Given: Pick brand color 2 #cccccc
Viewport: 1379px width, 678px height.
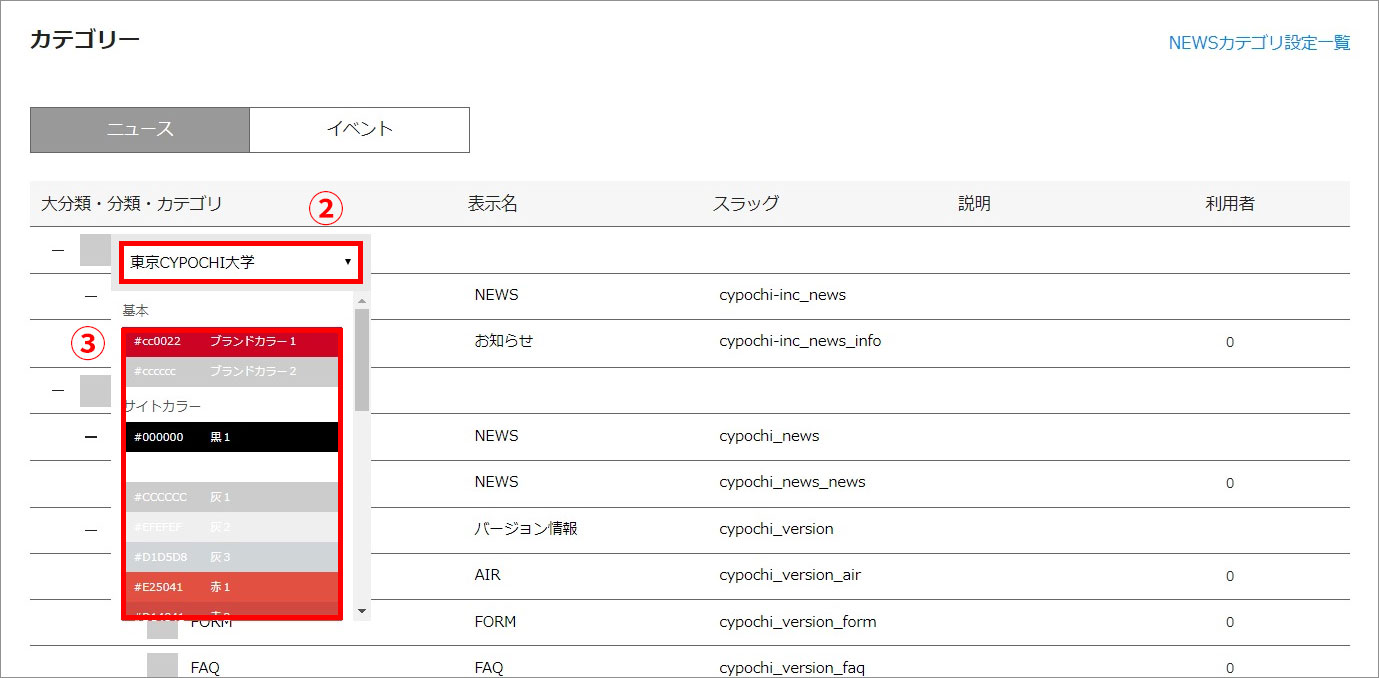Looking at the screenshot, I should tap(232, 372).
